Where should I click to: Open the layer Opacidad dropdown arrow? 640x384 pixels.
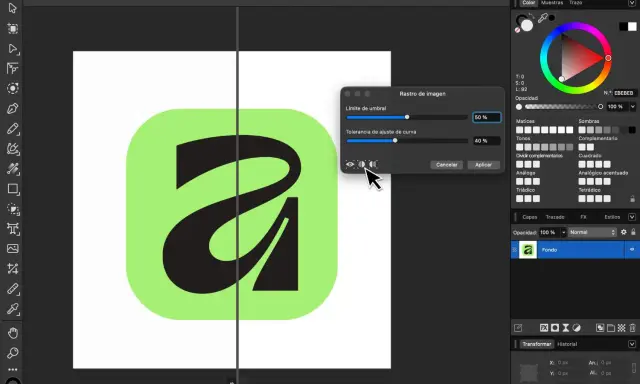point(564,232)
